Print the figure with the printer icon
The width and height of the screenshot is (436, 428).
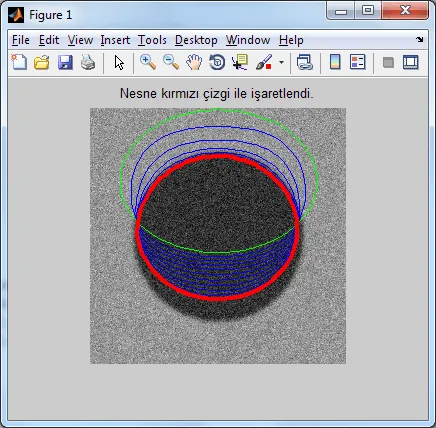click(x=88, y=62)
